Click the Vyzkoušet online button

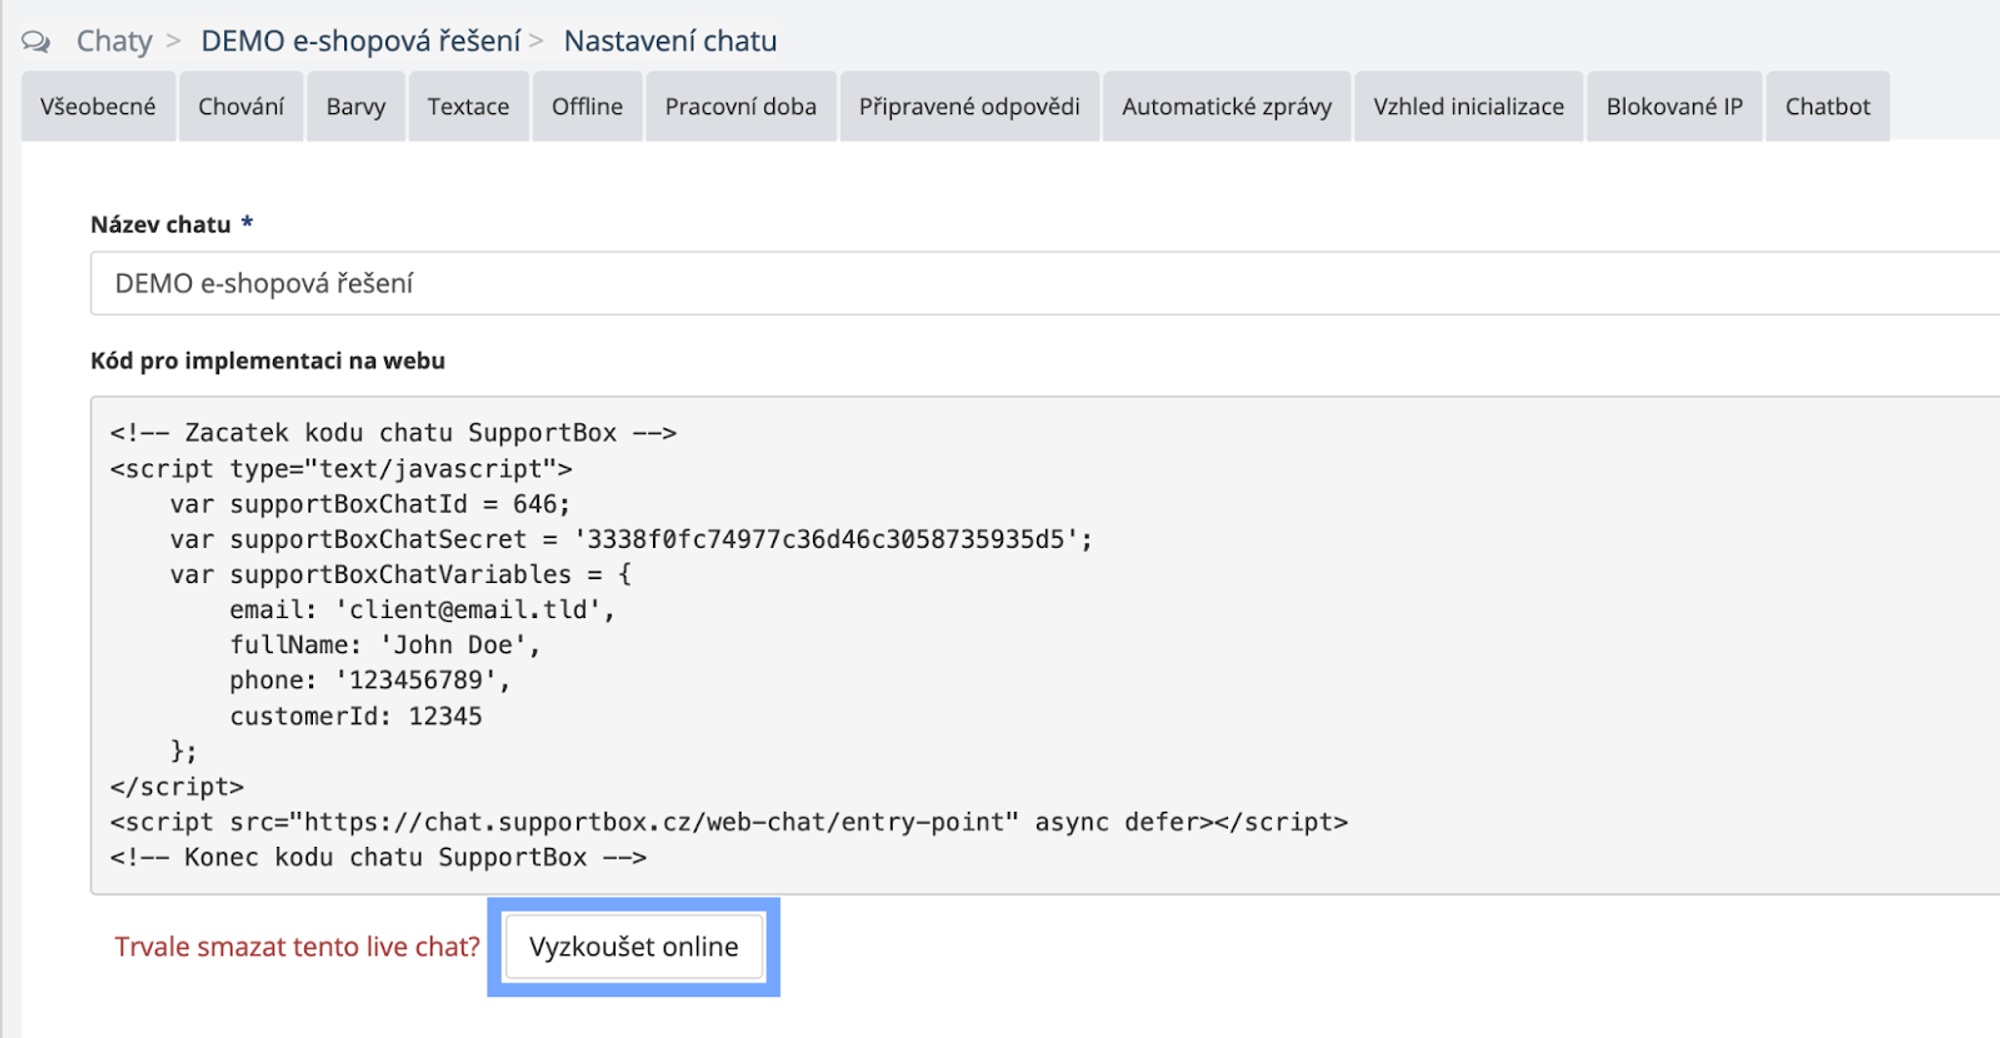point(634,946)
